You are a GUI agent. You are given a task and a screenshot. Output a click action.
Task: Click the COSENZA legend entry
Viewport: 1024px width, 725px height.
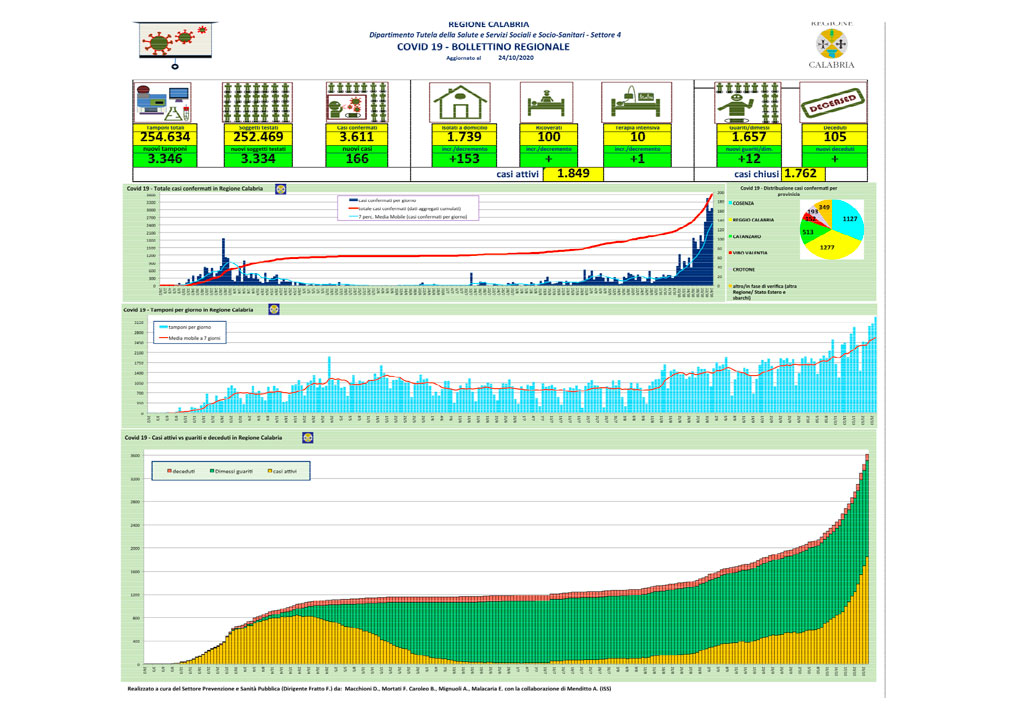tap(743, 204)
